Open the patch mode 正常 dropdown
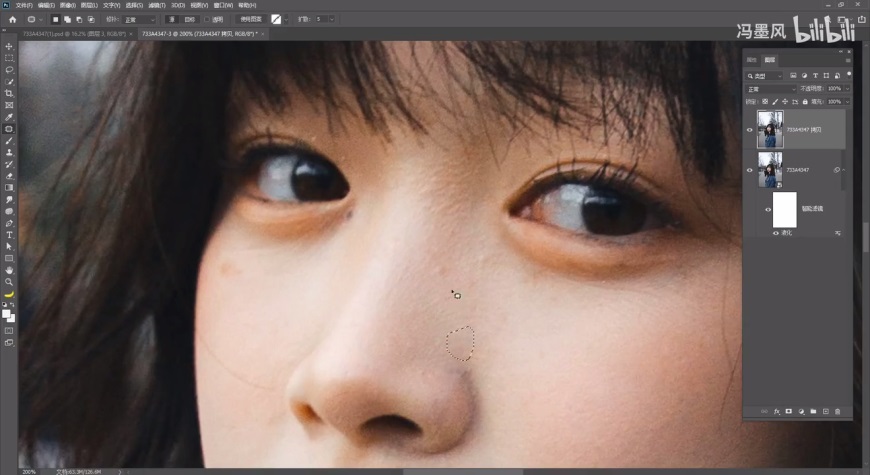This screenshot has height=475, width=870. point(140,19)
